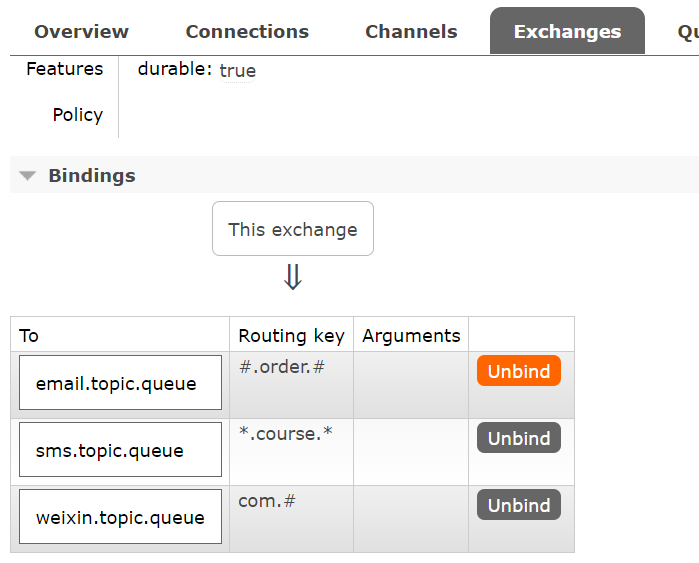
Task: Unbind the email.topic.queue binding
Action: tap(519, 371)
